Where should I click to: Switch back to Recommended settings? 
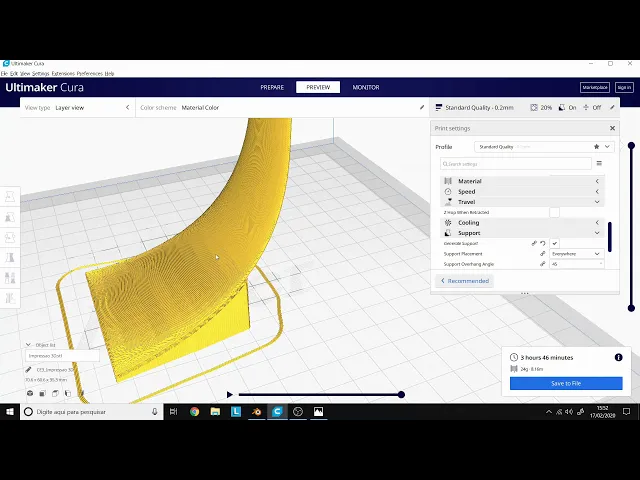coord(464,281)
